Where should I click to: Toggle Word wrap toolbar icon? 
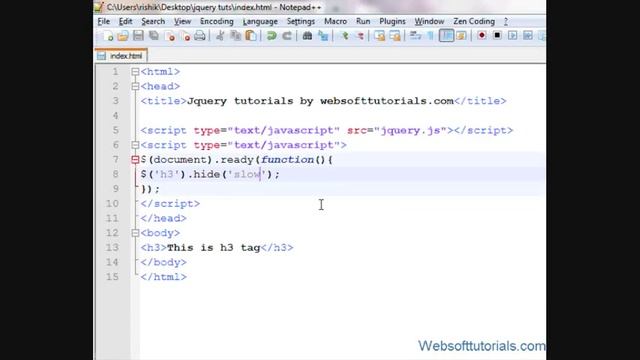(x=416, y=36)
